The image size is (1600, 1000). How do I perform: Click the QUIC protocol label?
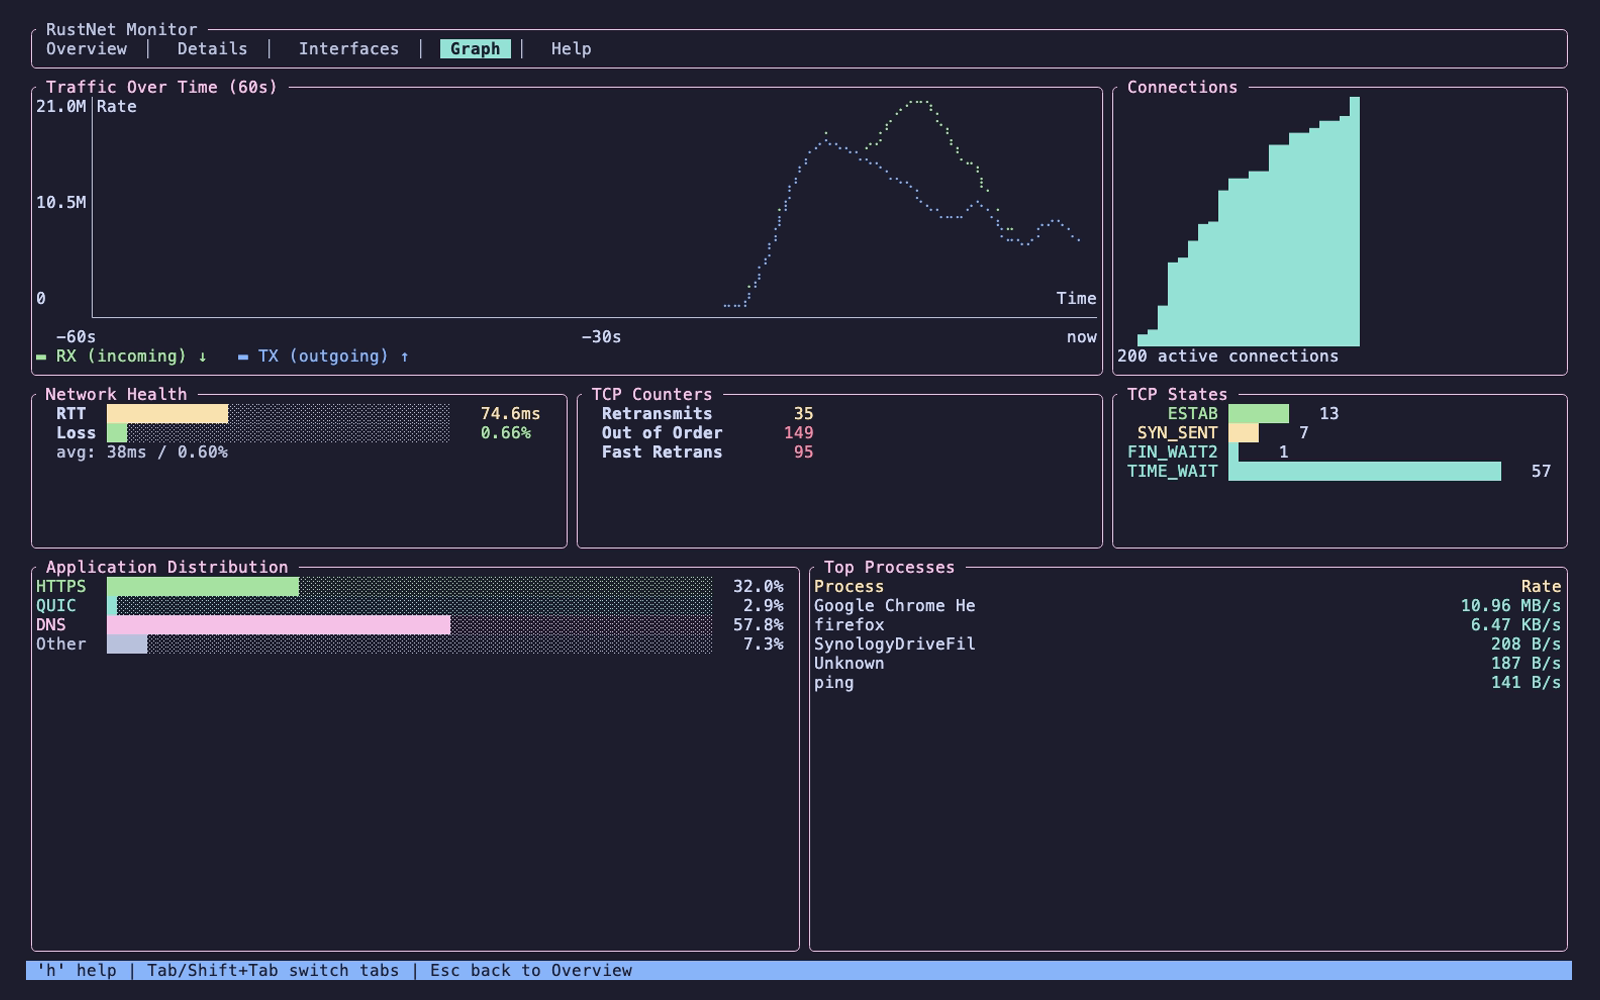click(56, 606)
